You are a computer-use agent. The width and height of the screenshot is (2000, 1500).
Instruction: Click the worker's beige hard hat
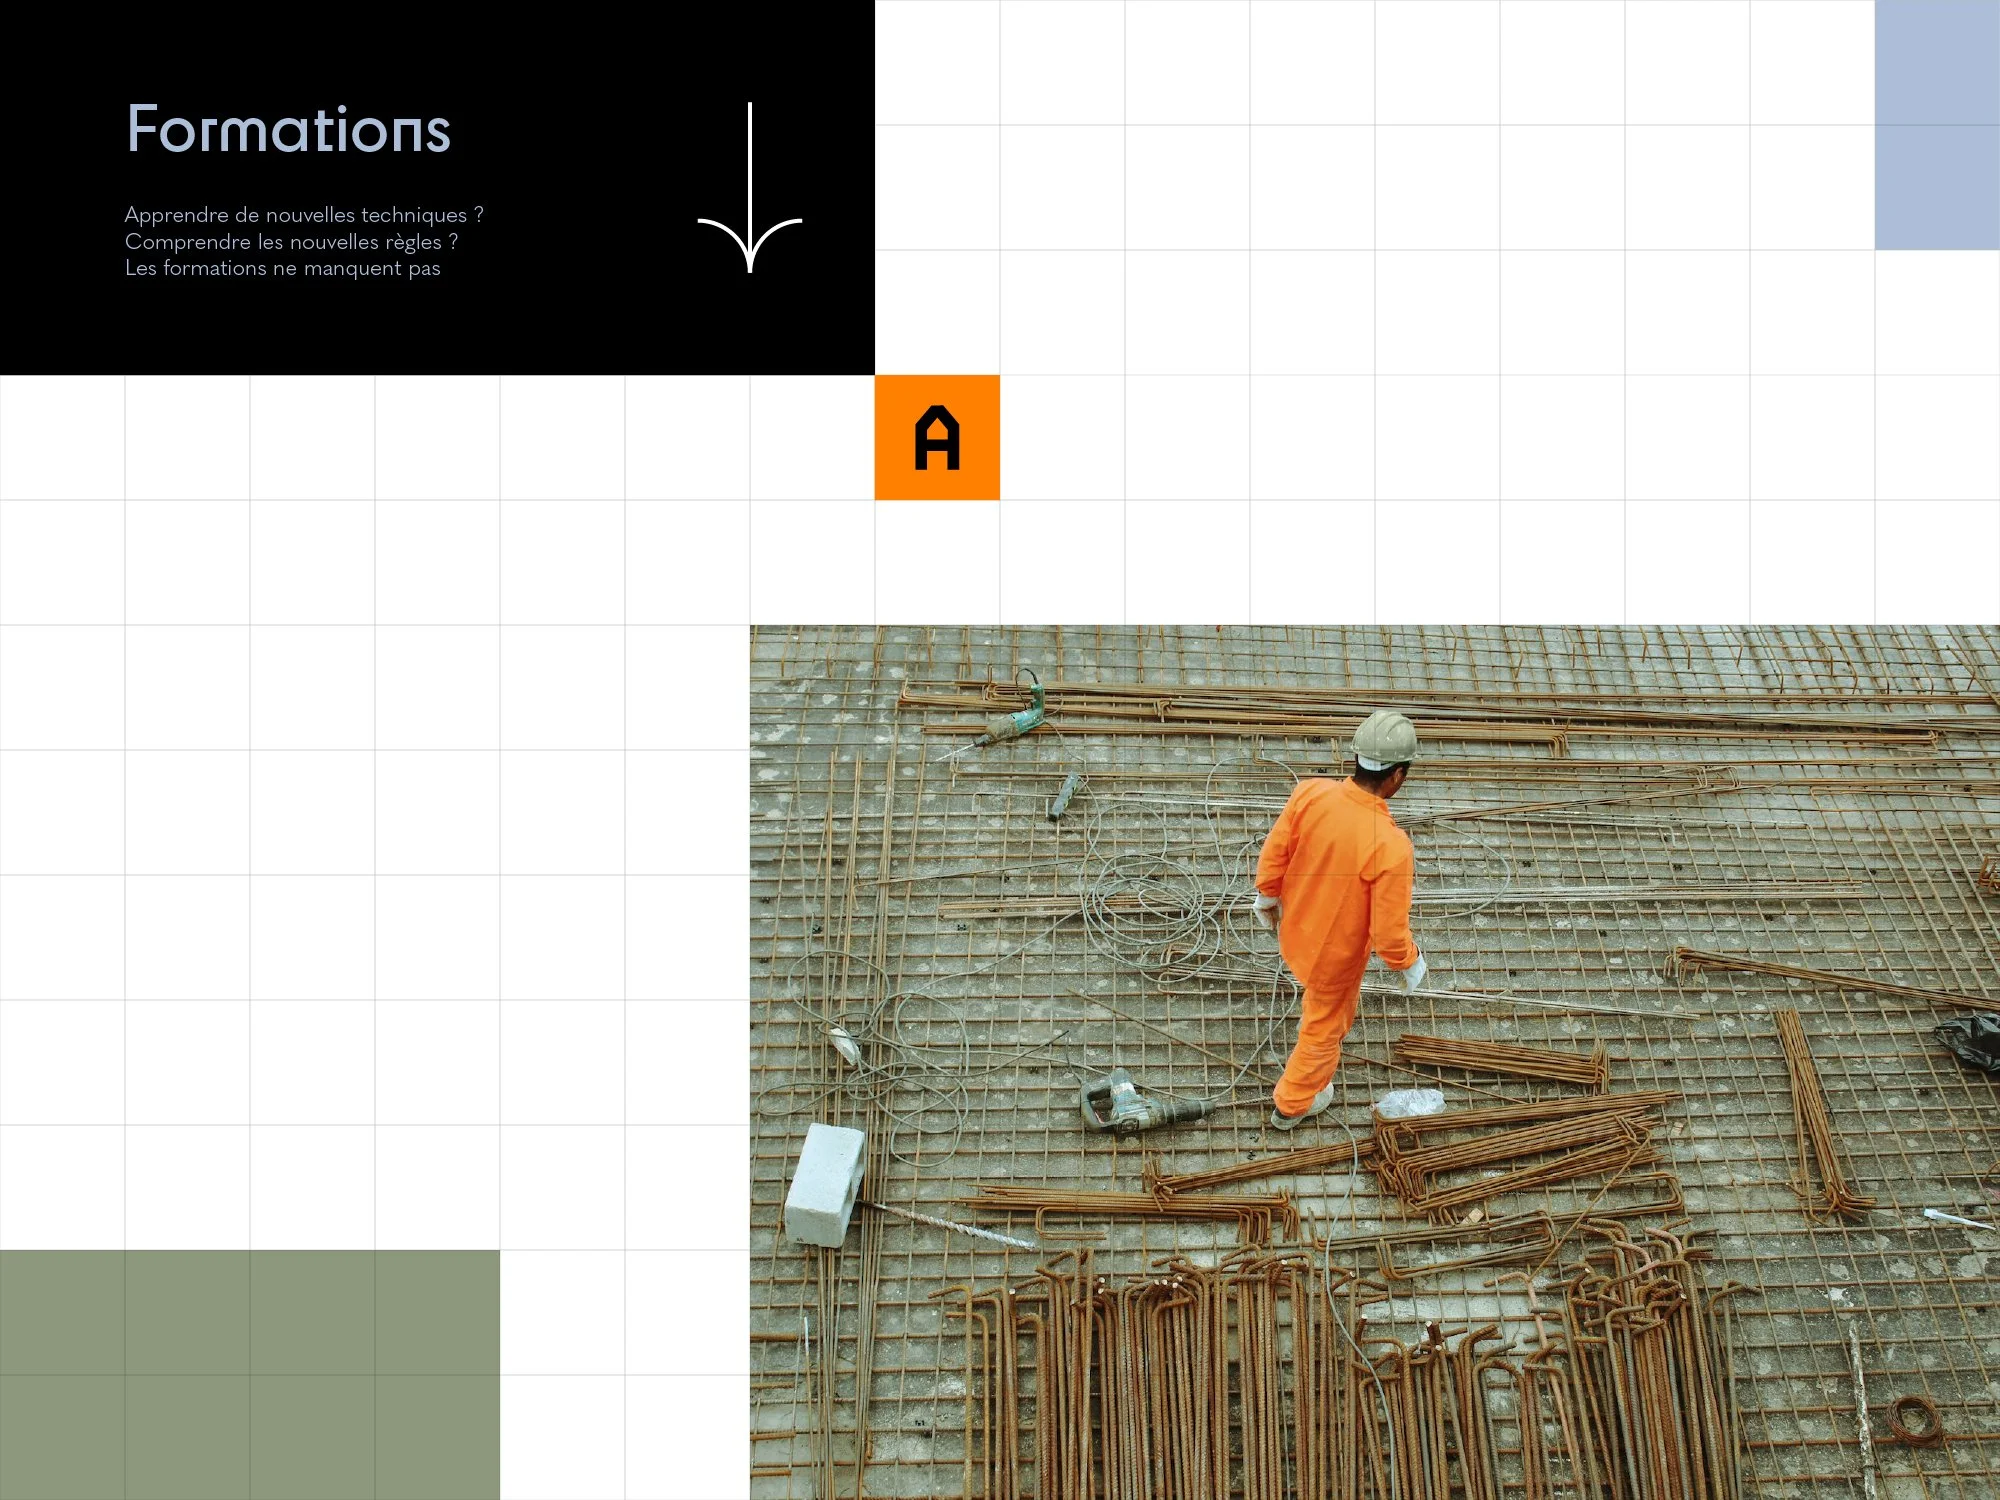pyautogui.click(x=1385, y=739)
